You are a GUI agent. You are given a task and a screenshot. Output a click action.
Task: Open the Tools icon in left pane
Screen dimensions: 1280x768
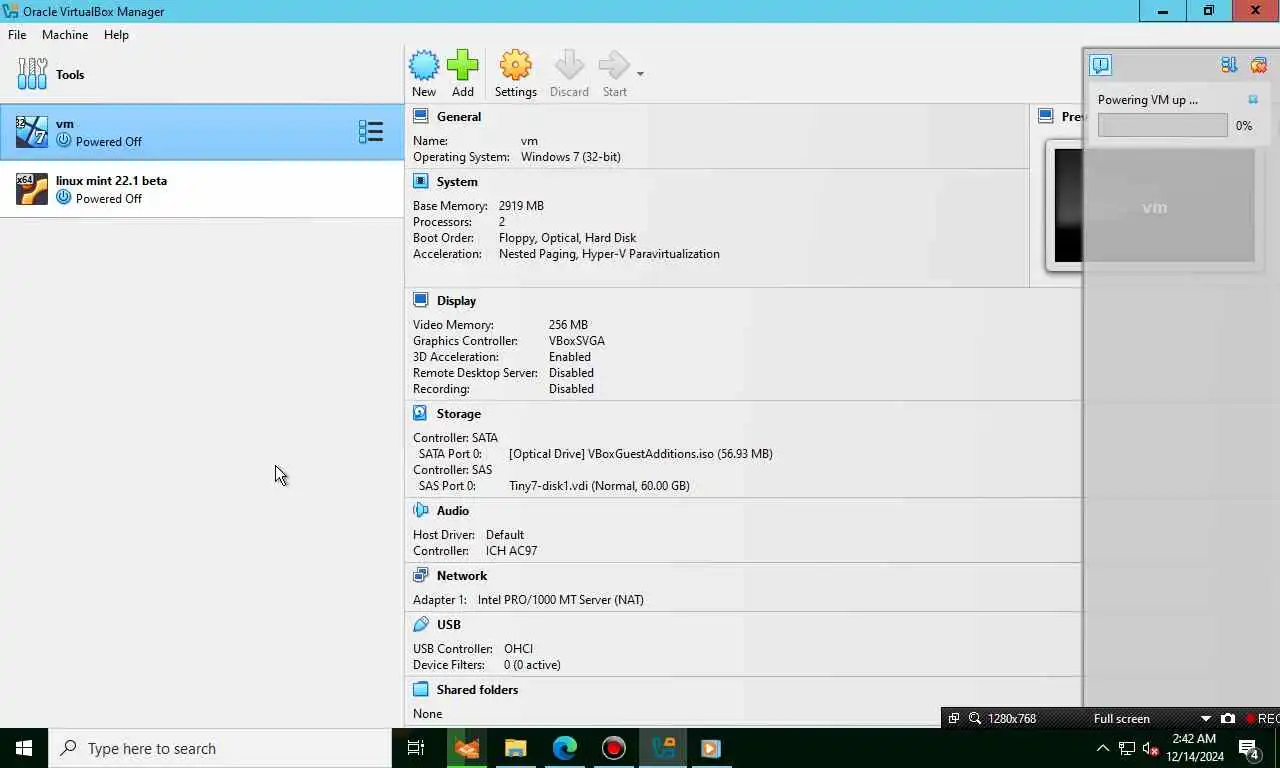click(32, 74)
